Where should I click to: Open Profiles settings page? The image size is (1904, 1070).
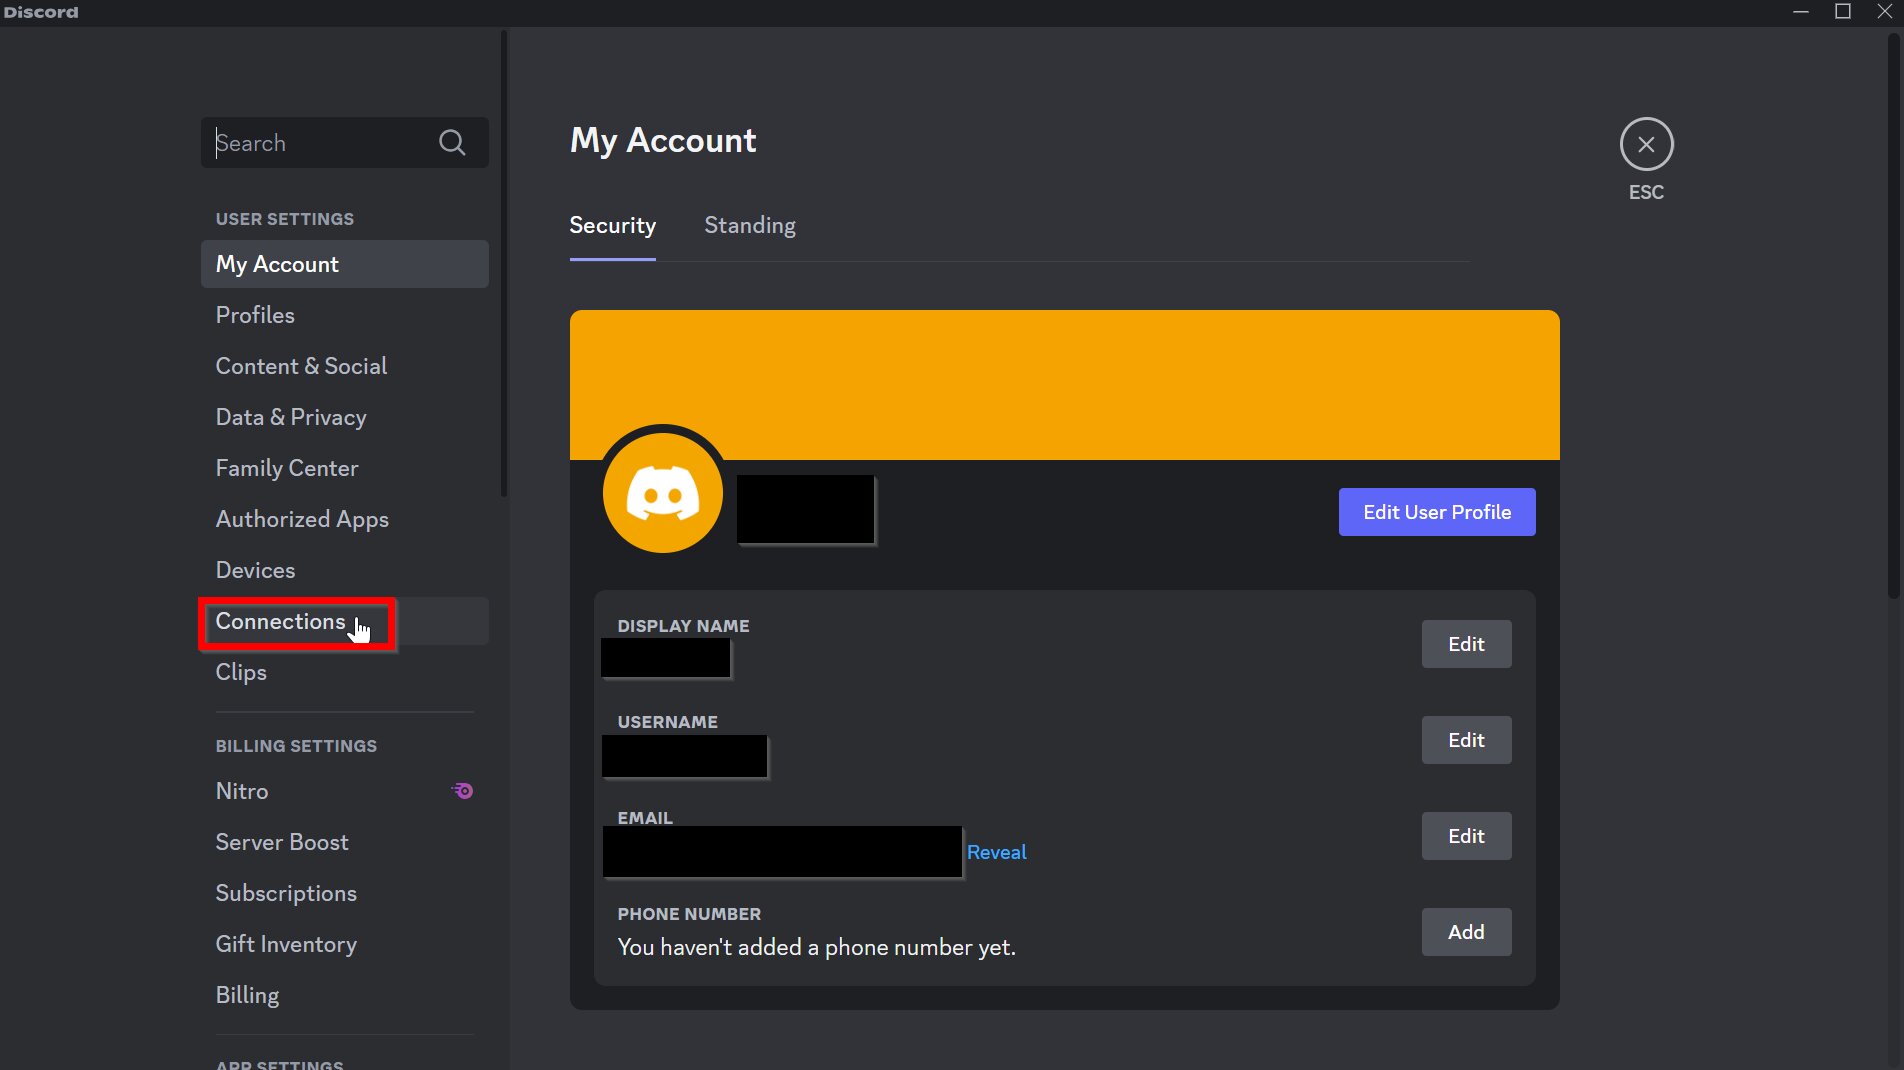click(255, 315)
